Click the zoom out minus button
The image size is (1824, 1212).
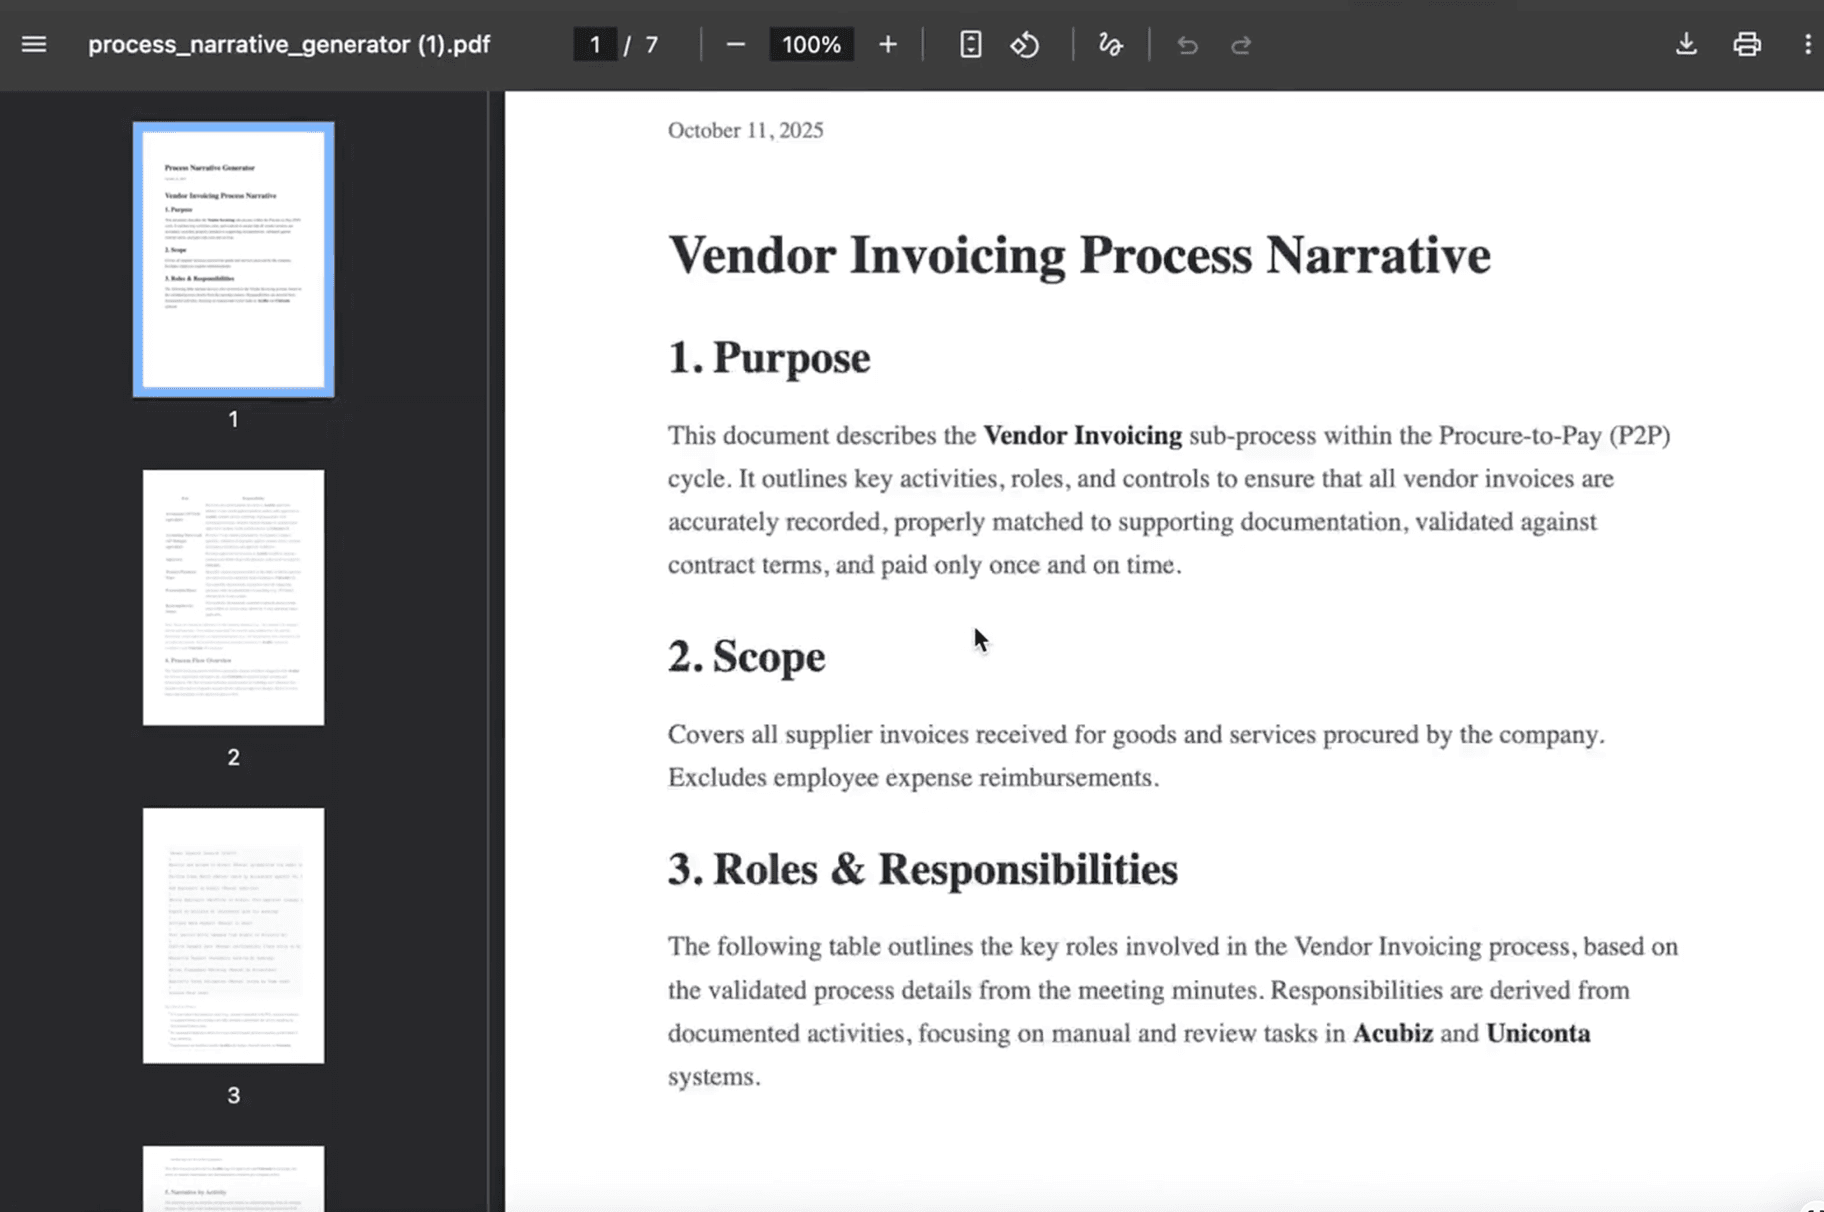point(735,45)
